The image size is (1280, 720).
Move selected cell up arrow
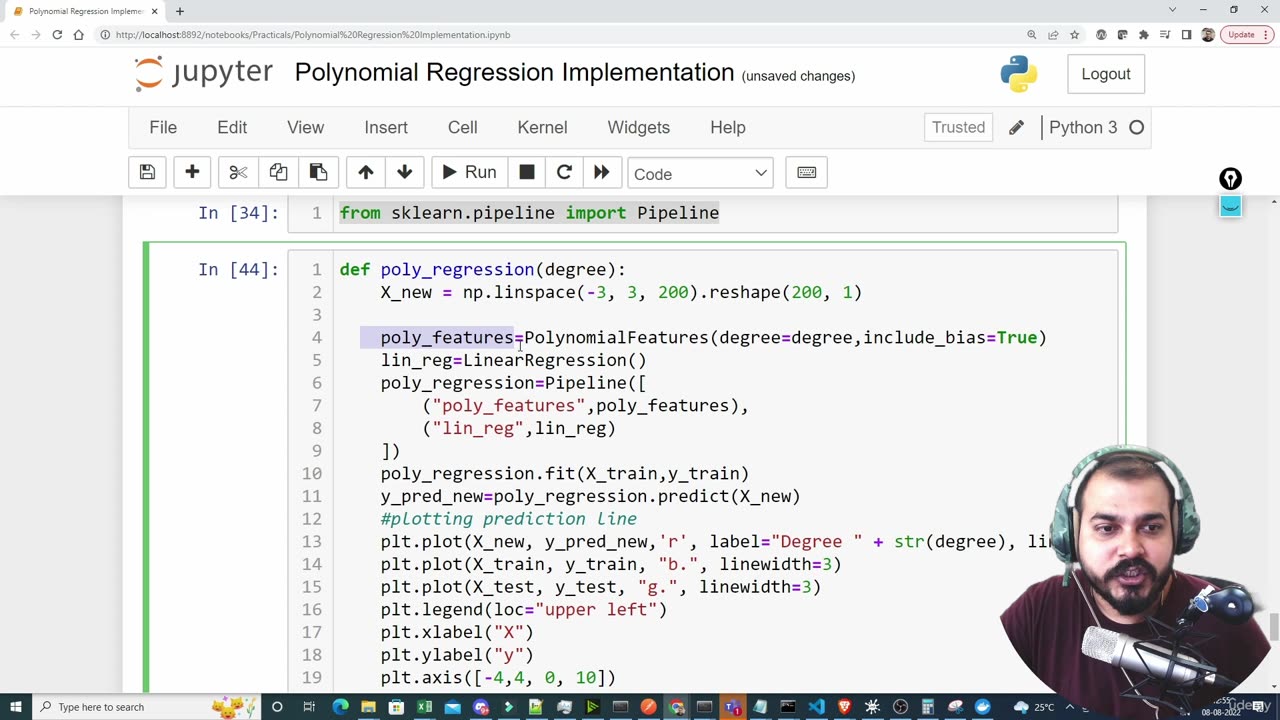[x=366, y=173]
